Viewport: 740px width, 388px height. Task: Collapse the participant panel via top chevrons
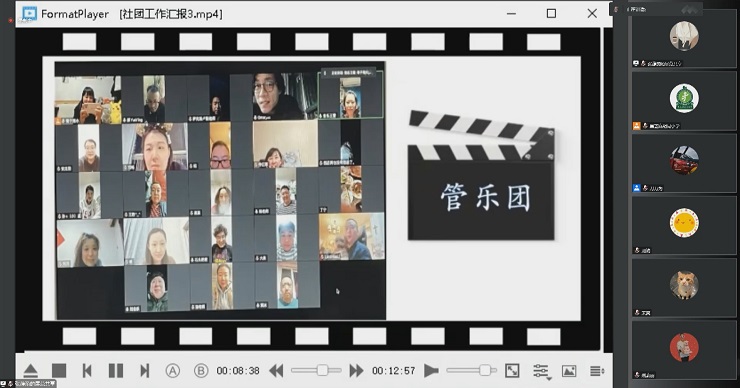[x=690, y=9]
